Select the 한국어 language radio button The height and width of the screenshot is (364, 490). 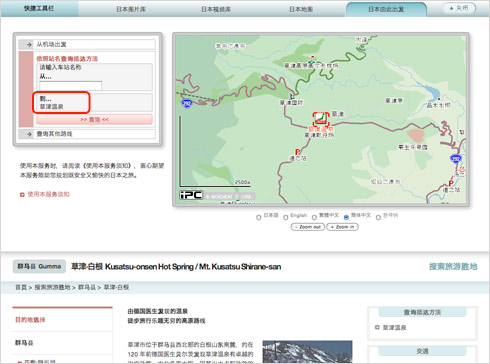378,217
